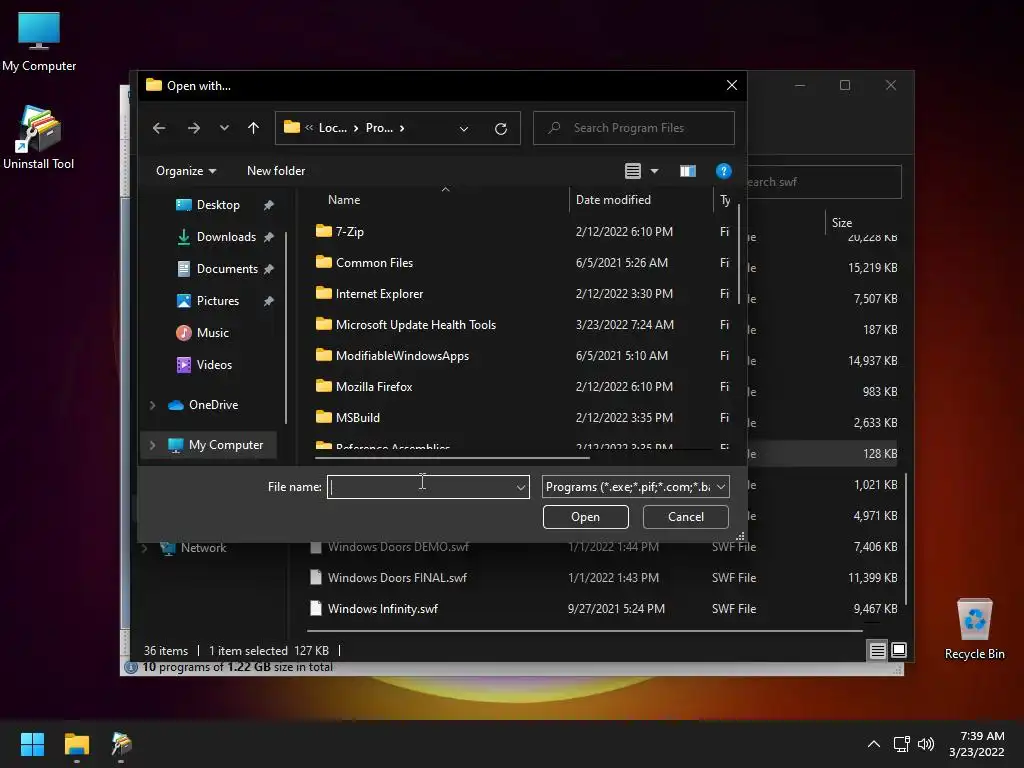Refresh the Program Files folder listing
The height and width of the screenshot is (768, 1024).
click(501, 129)
